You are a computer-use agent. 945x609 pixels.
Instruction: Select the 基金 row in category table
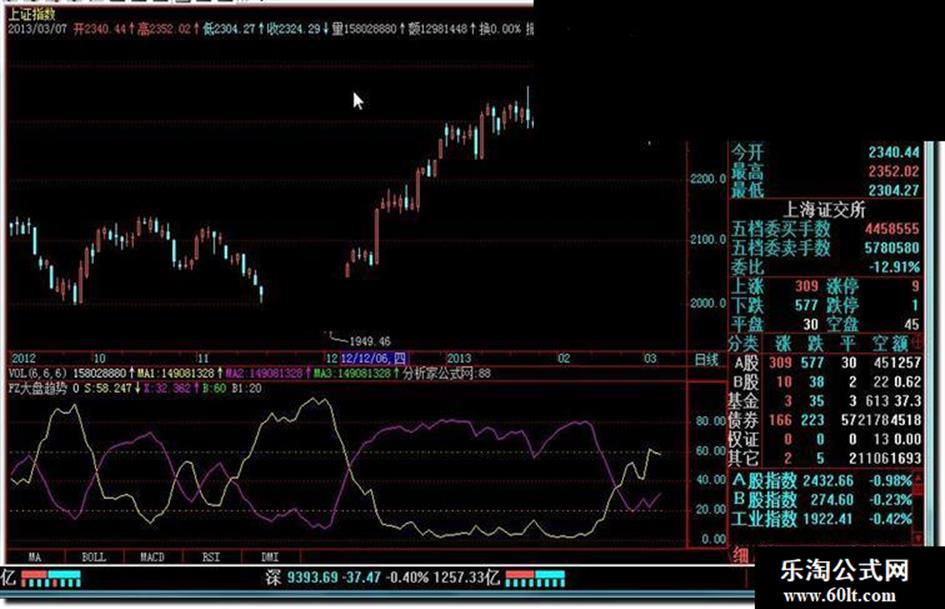pos(826,401)
